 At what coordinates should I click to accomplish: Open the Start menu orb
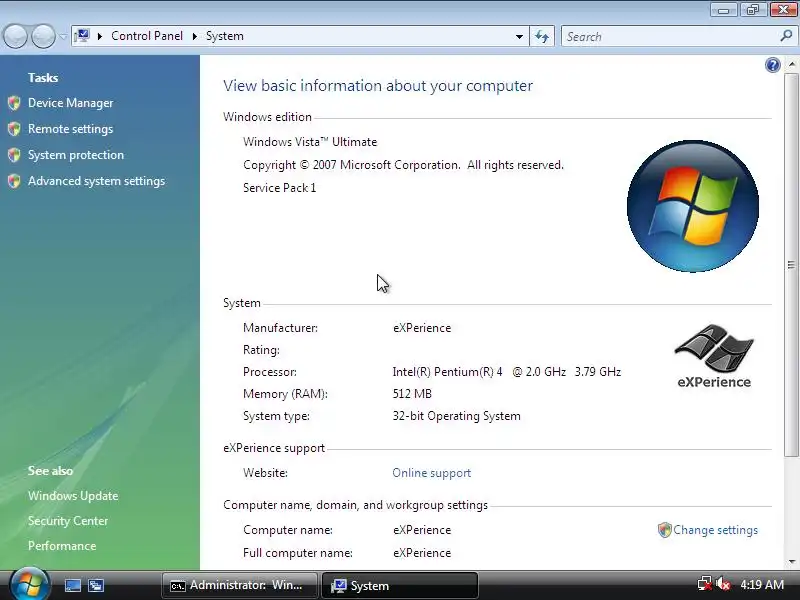(30, 584)
